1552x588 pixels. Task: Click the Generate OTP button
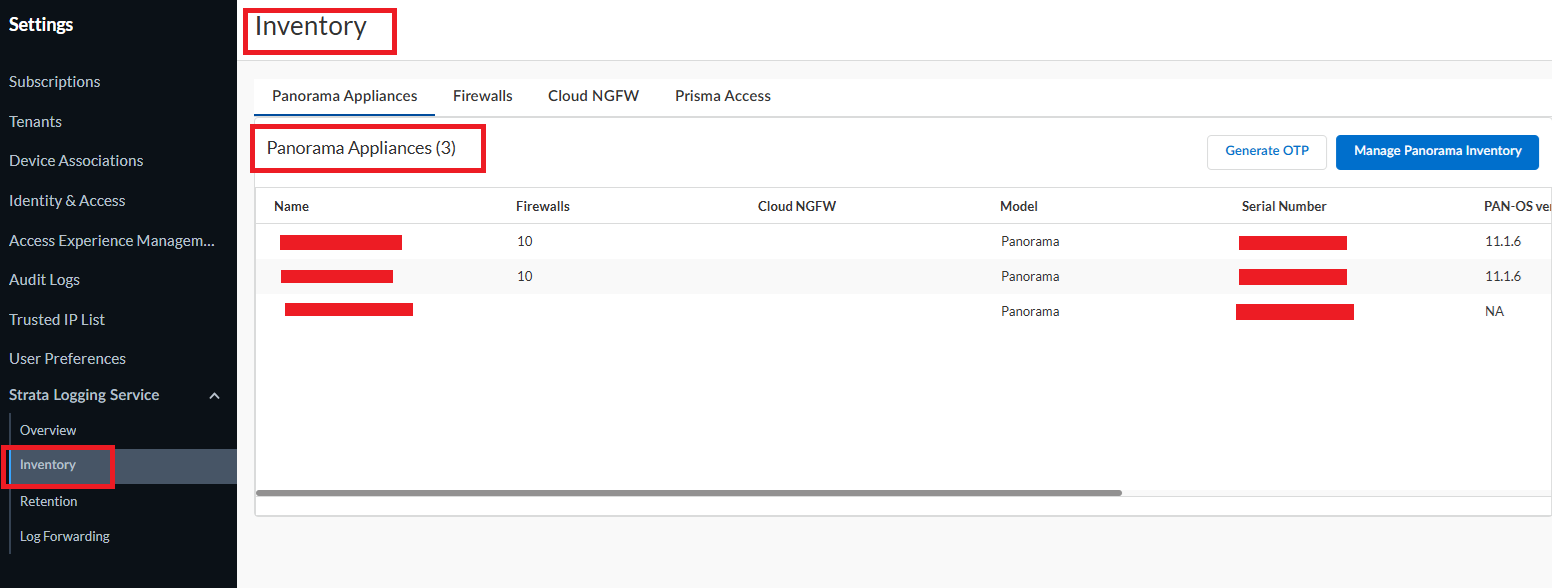(x=1267, y=151)
